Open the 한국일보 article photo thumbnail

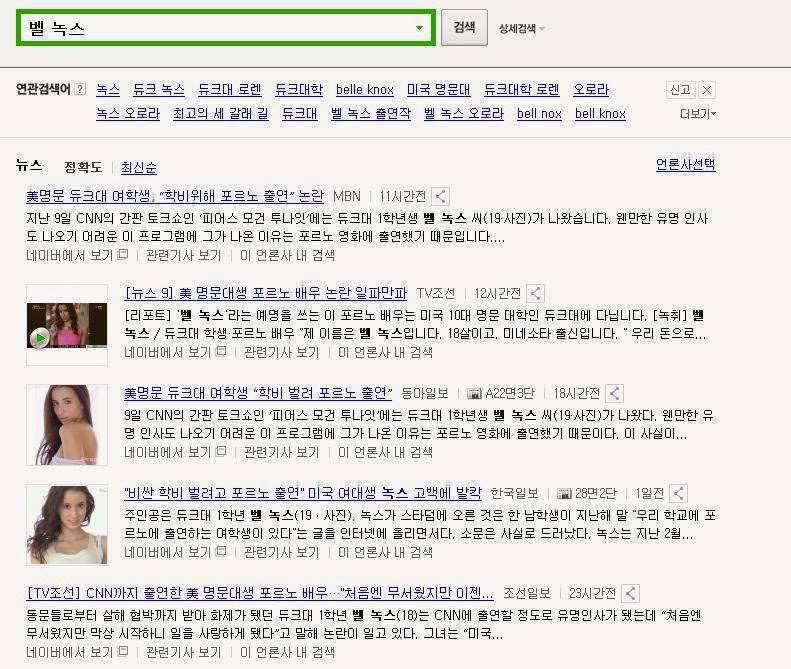tap(67, 524)
